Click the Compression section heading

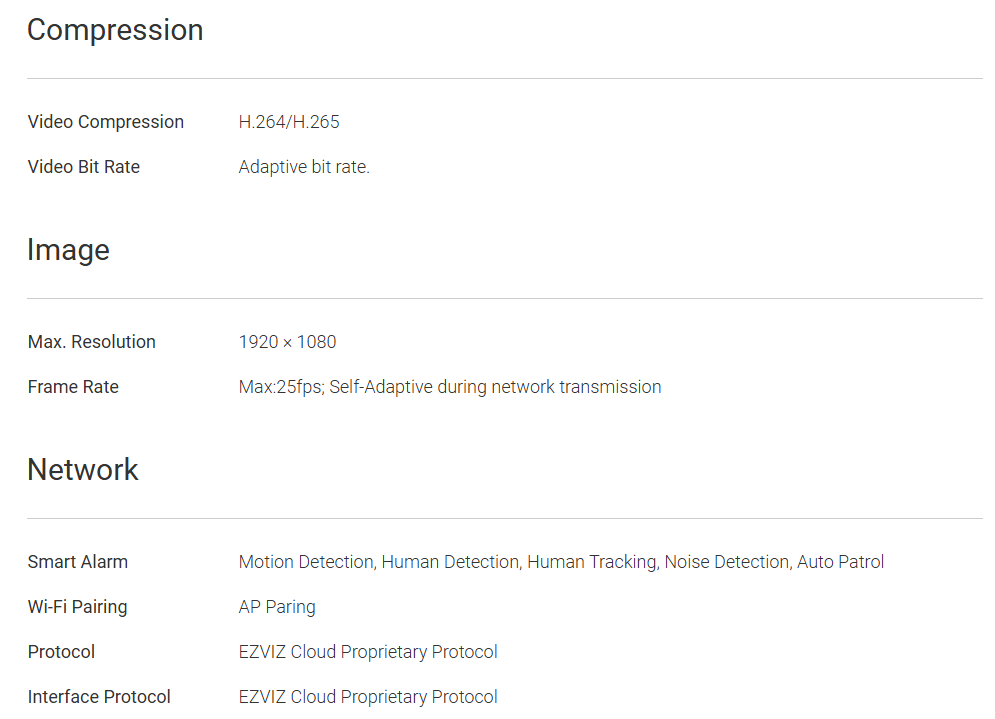click(115, 30)
